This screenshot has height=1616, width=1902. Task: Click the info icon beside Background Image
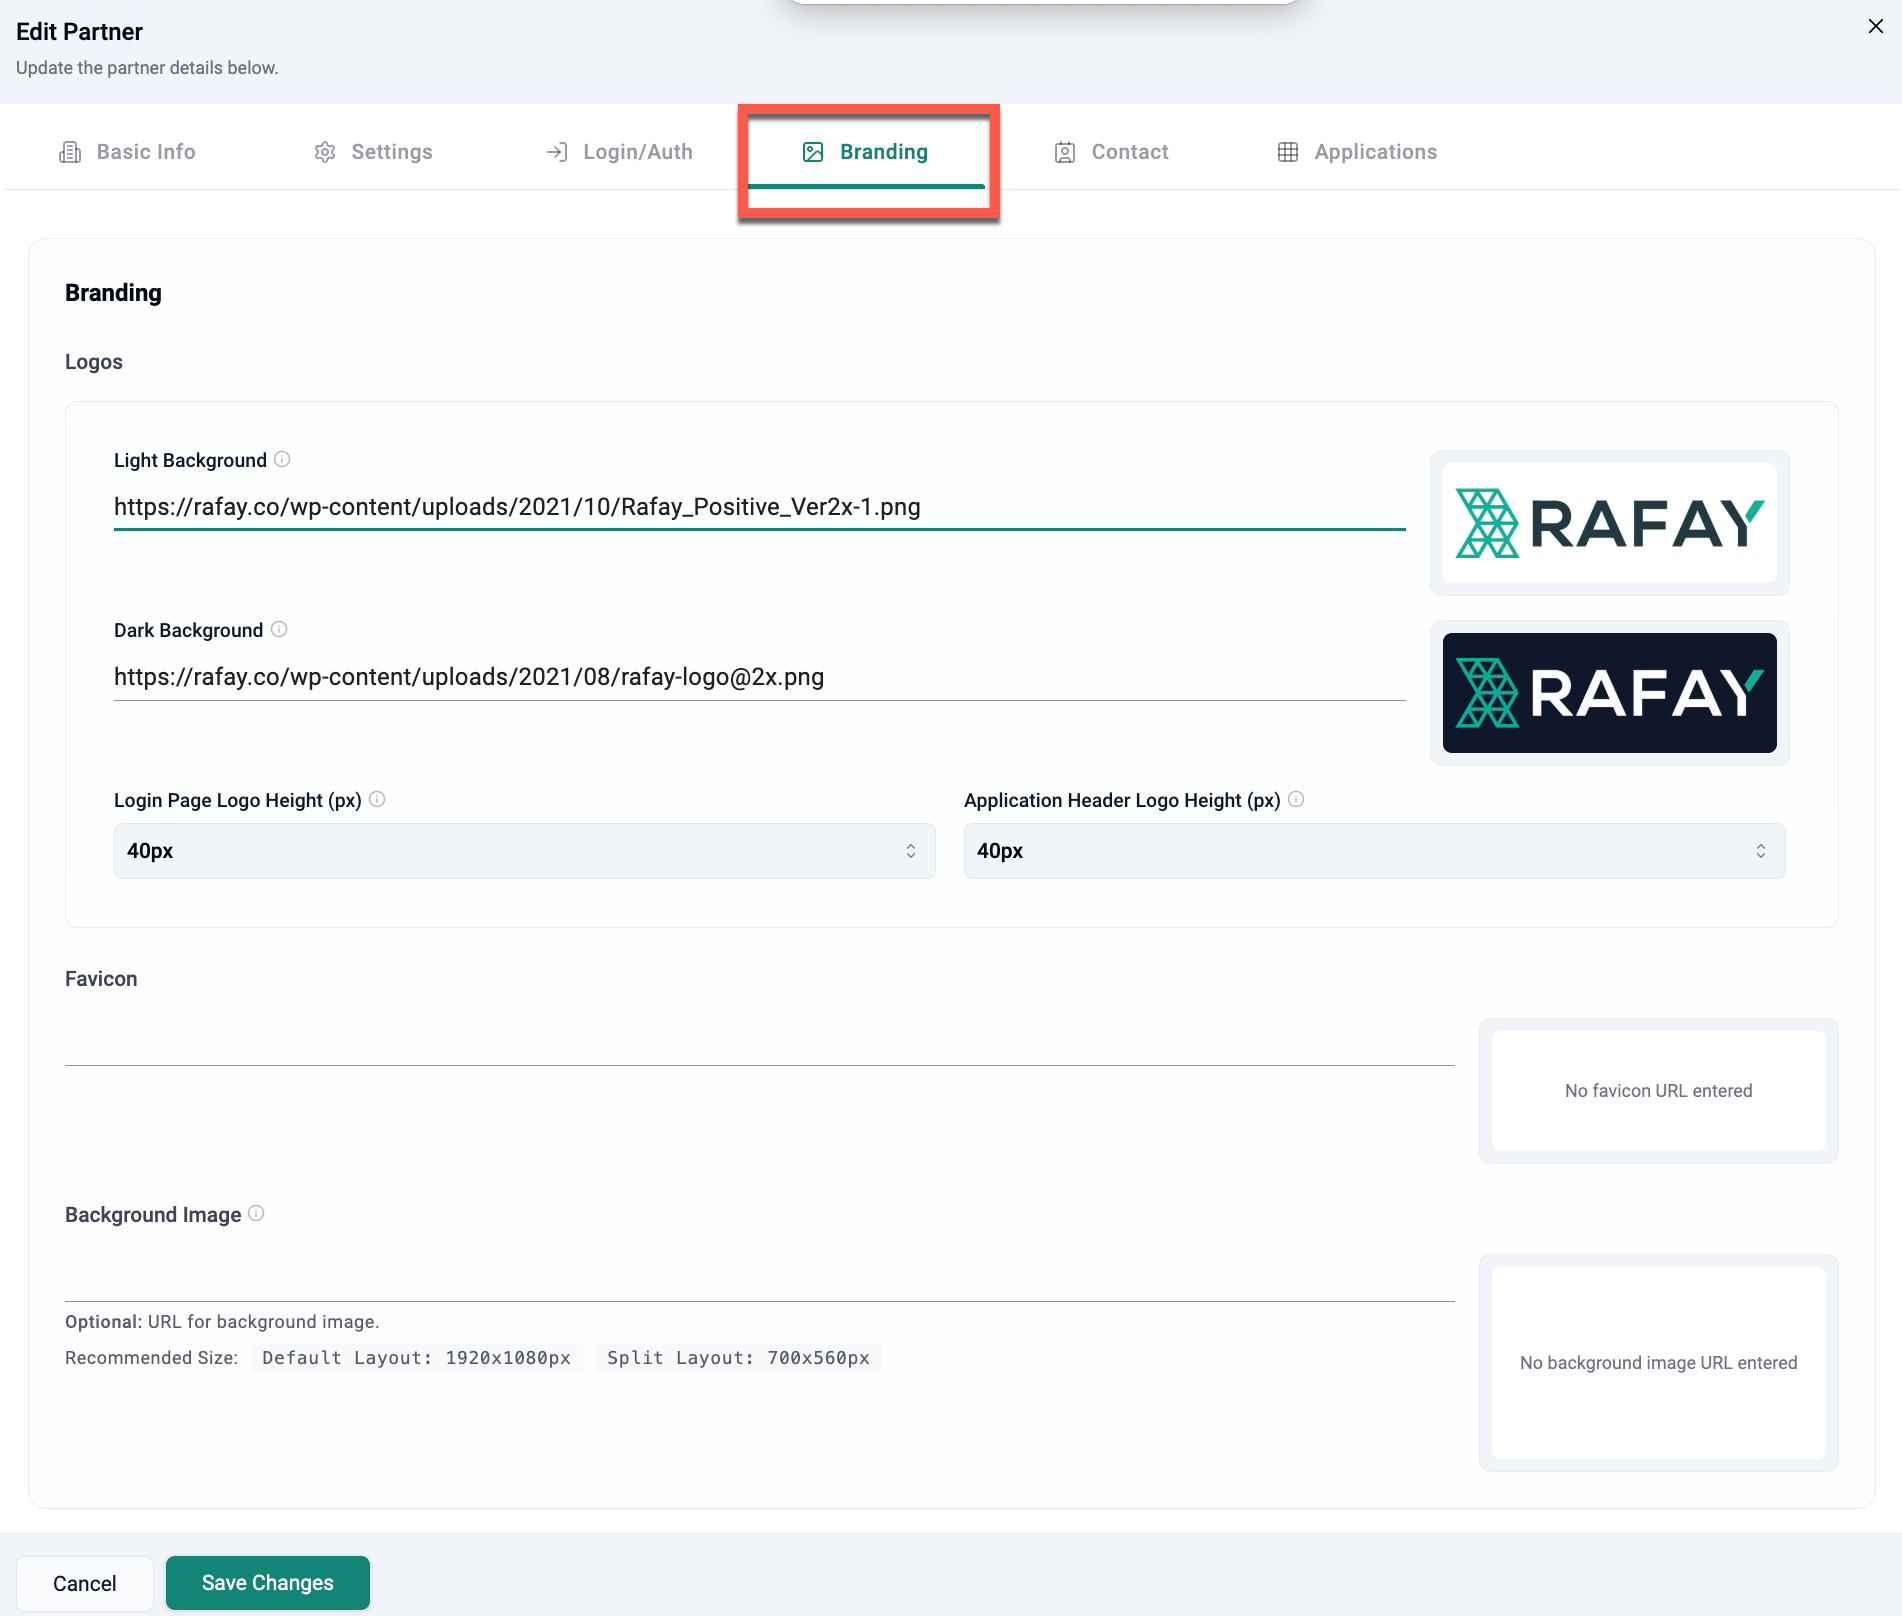[256, 1213]
